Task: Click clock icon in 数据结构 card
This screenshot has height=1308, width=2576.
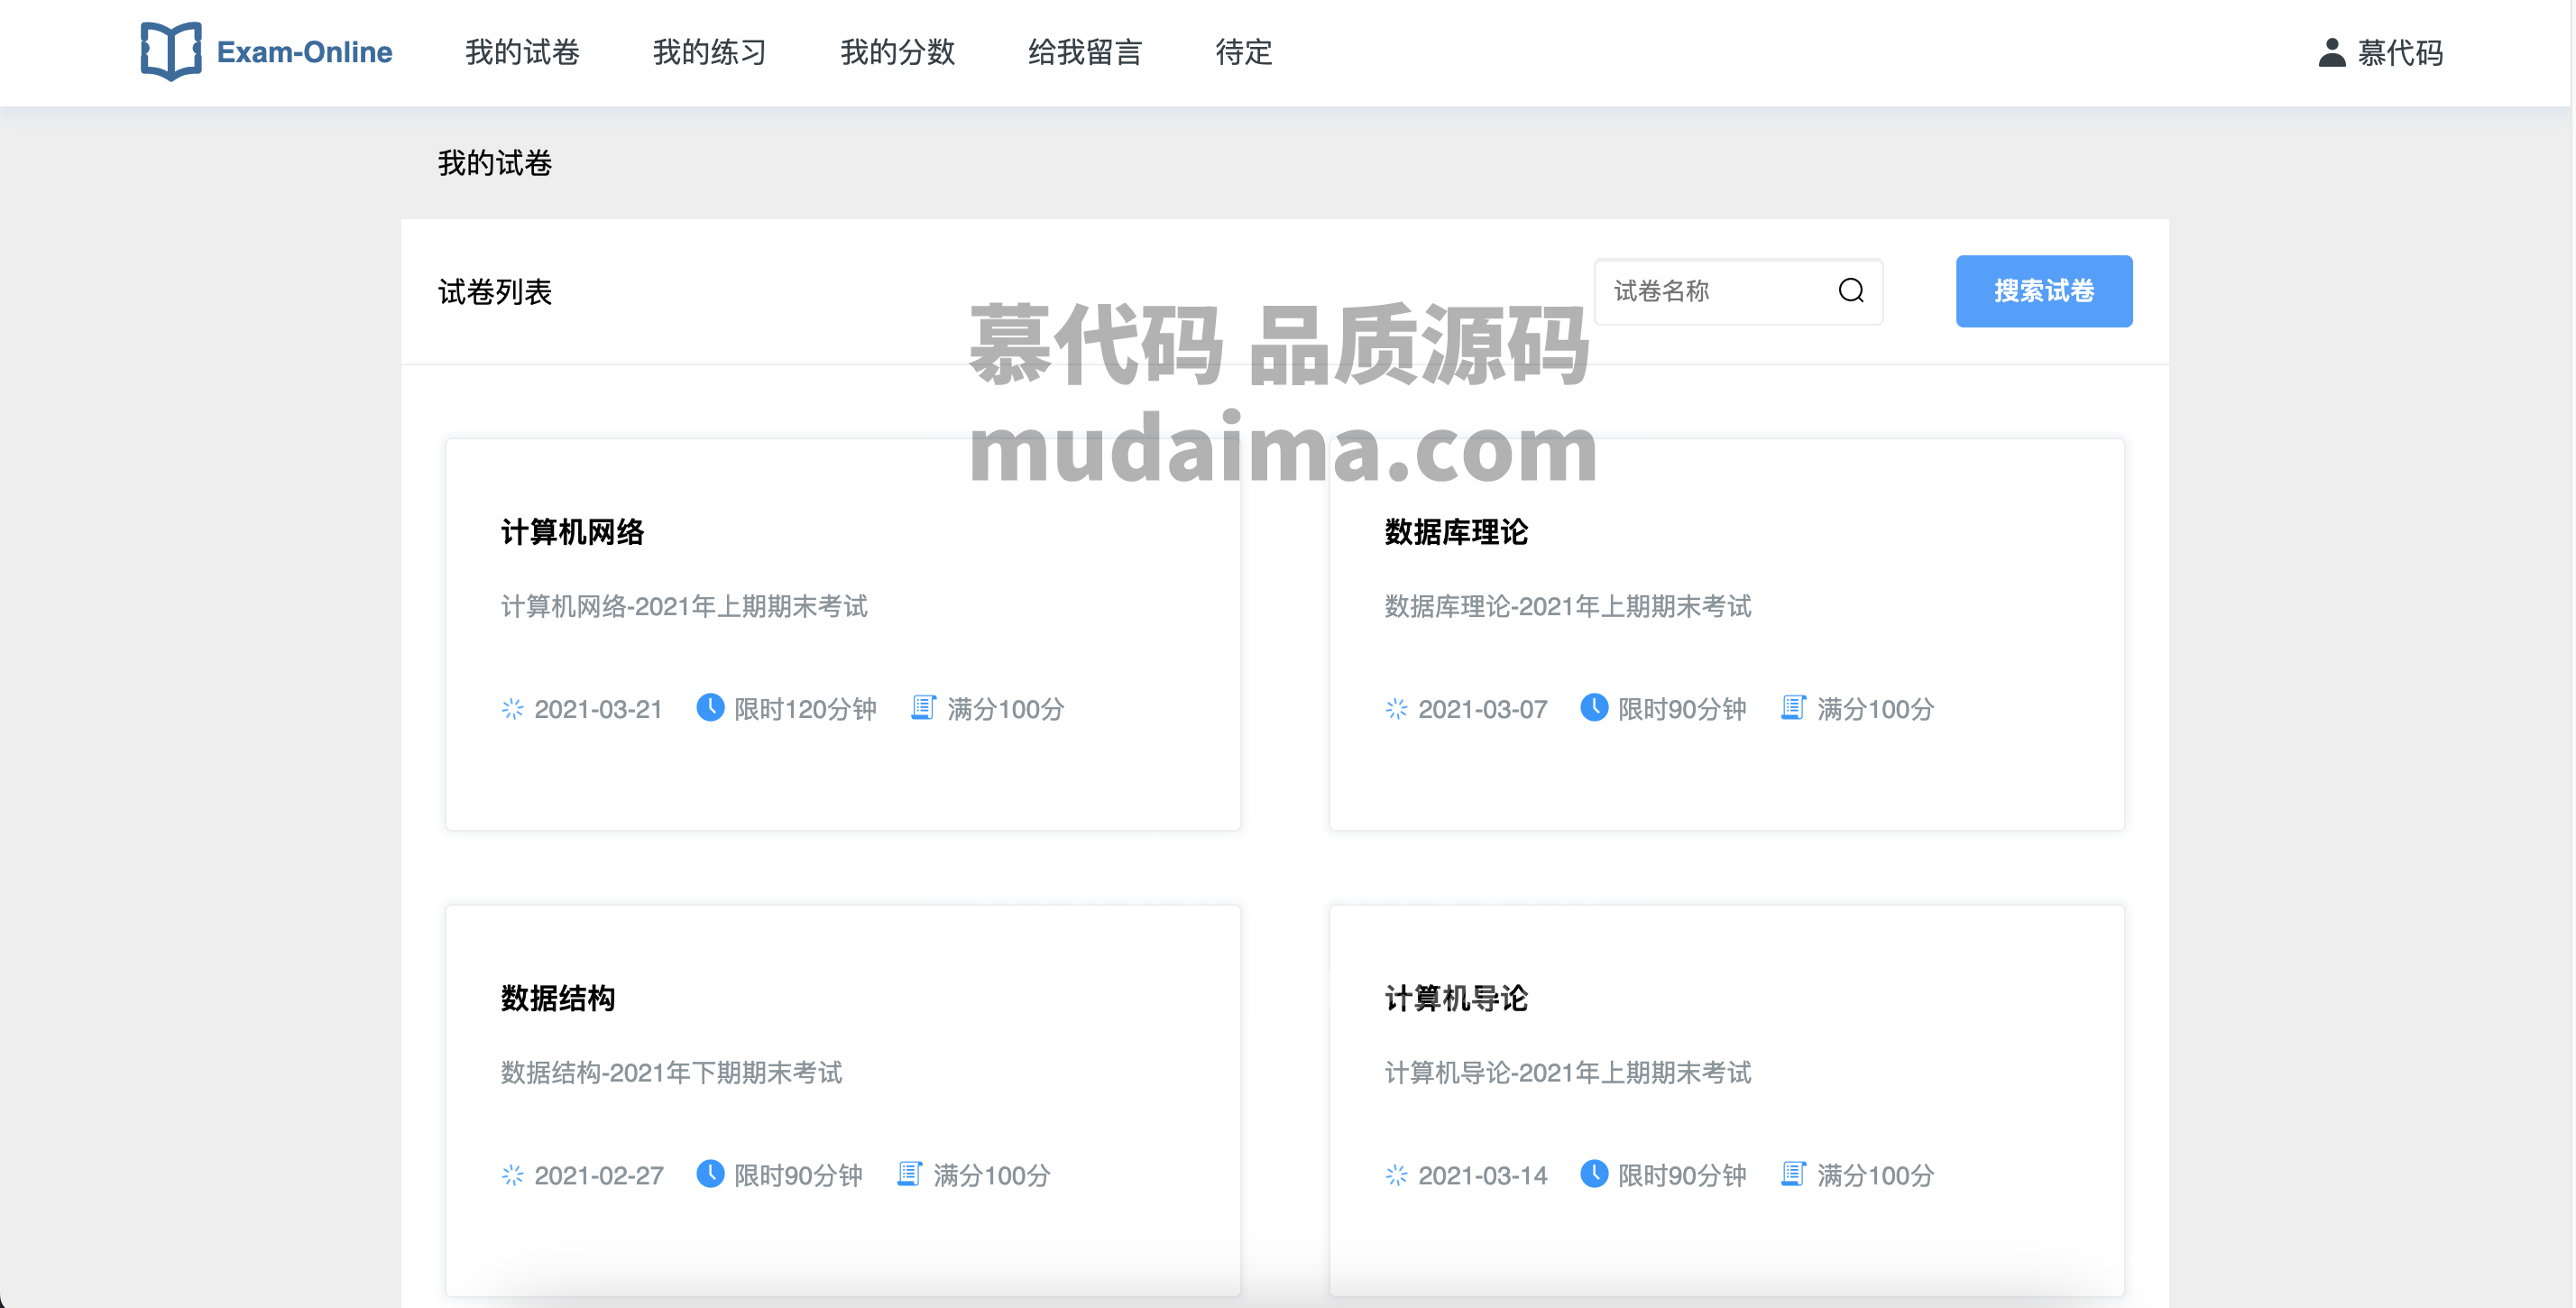Action: pyautogui.click(x=710, y=1174)
